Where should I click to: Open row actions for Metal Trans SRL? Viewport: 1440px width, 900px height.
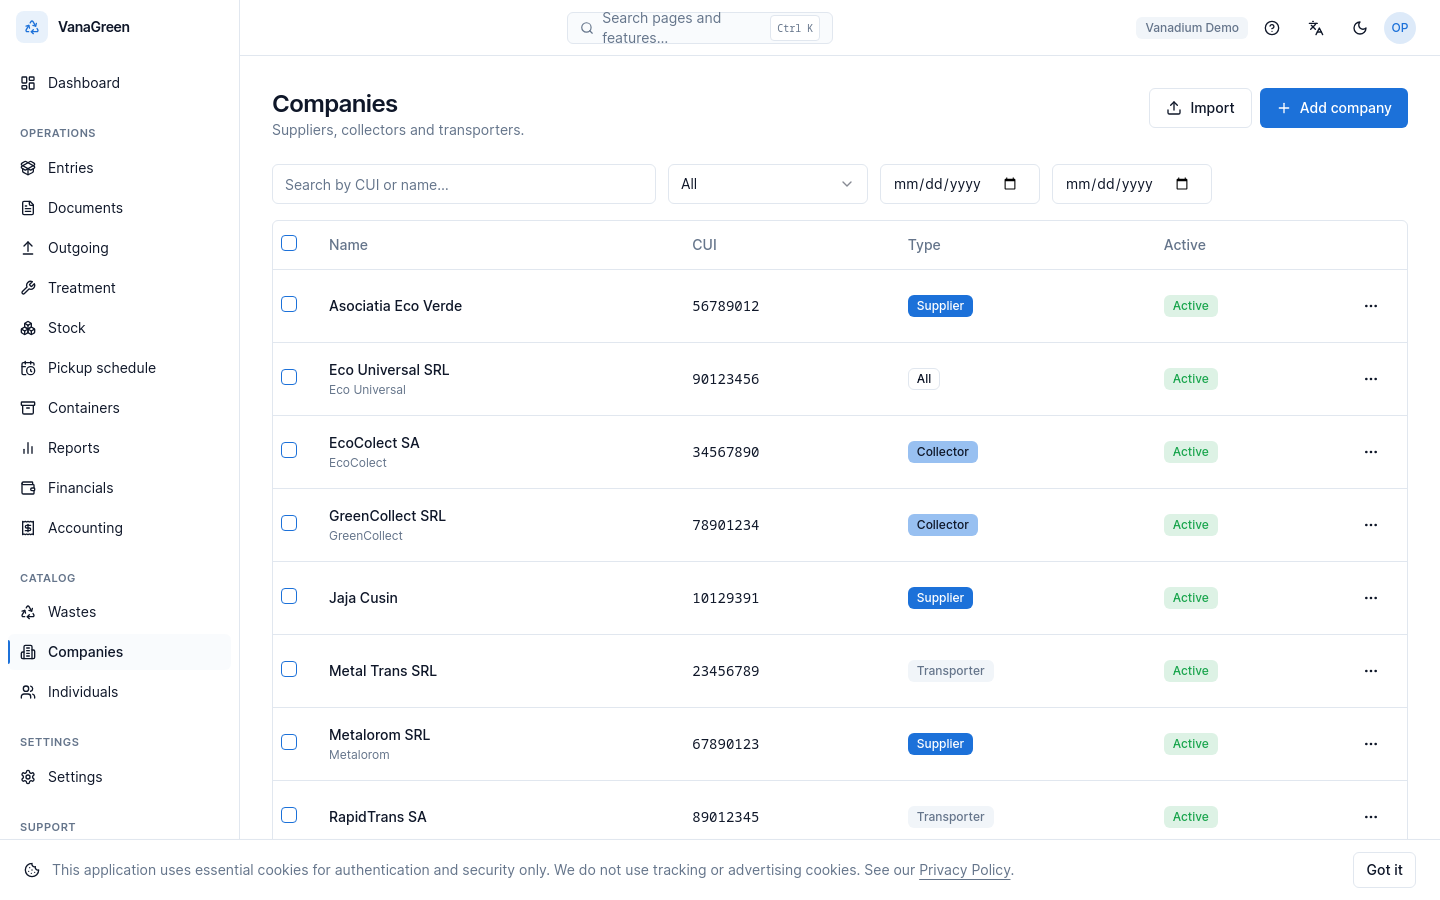1371,671
